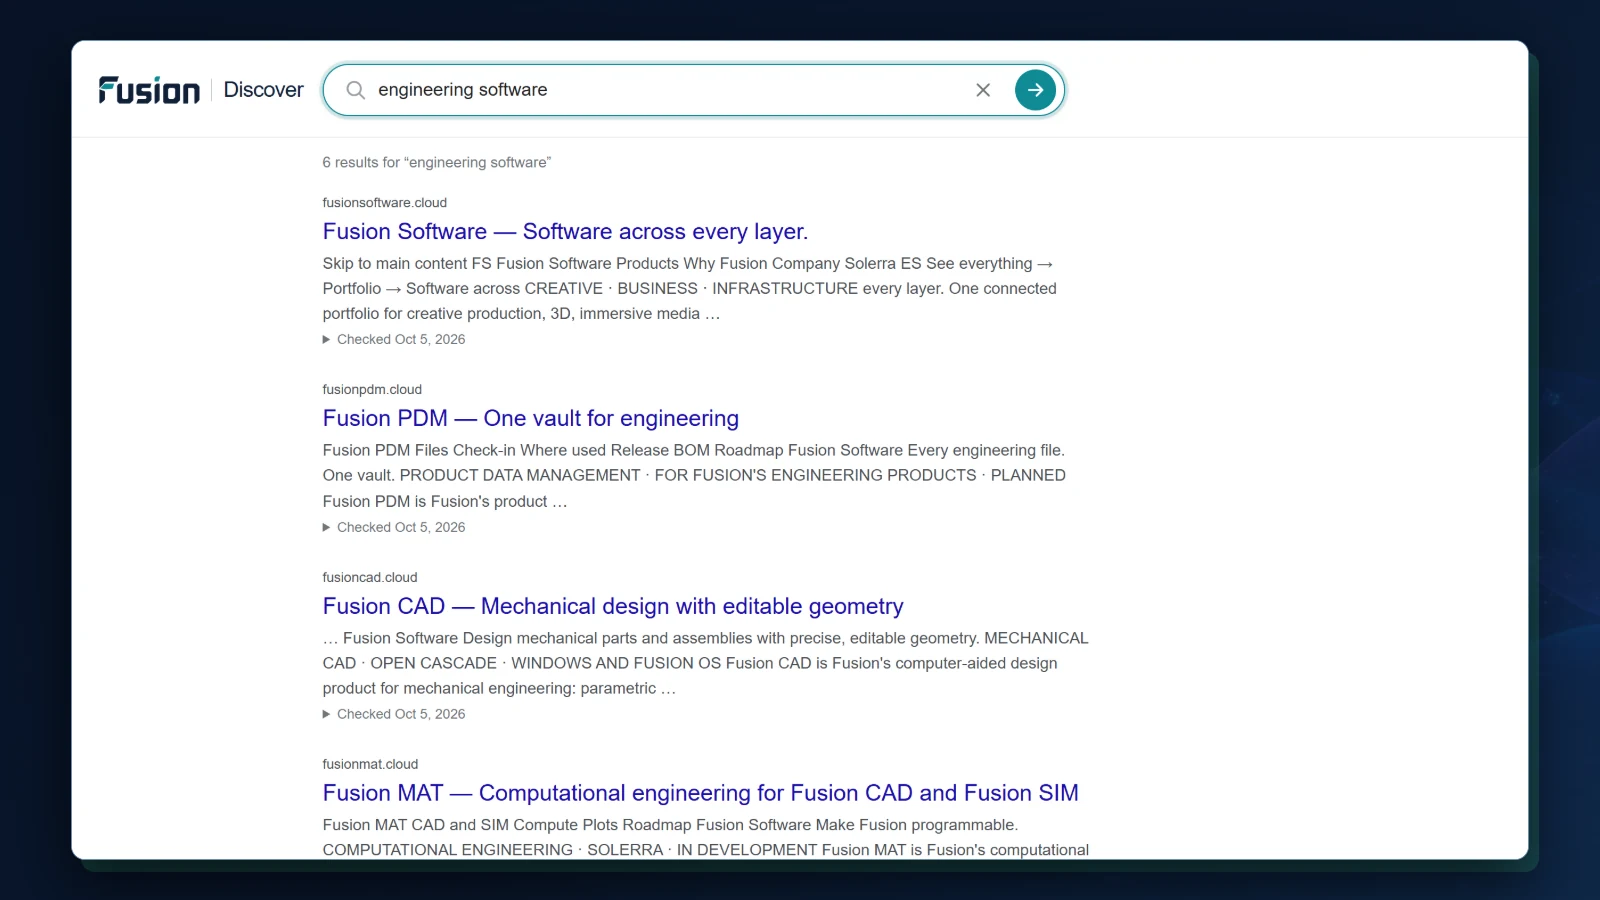Image resolution: width=1600 pixels, height=900 pixels.
Task: Click the fusionsoftware.cloud domain text
Action: [384, 203]
